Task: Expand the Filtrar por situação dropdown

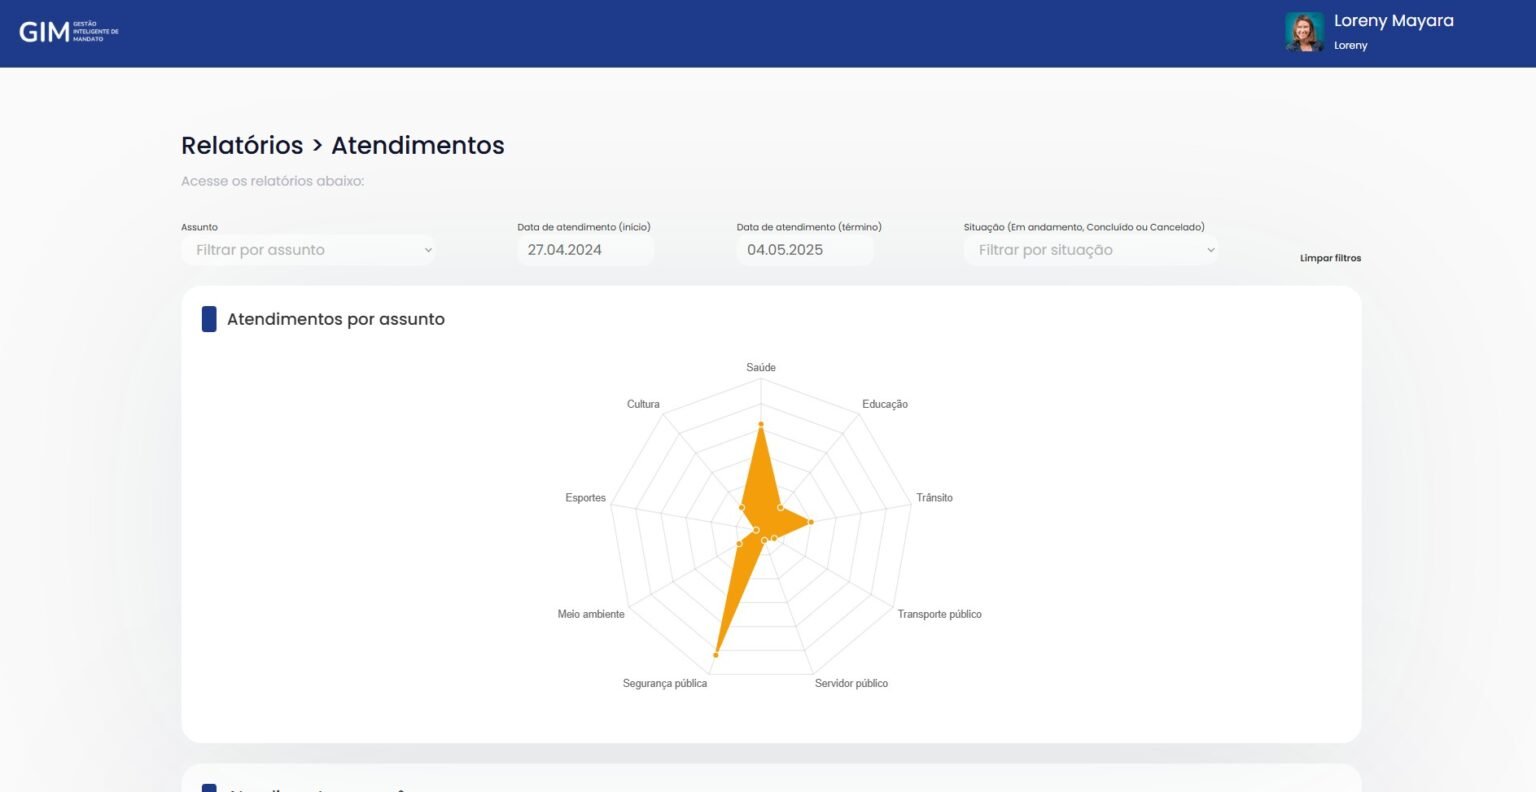Action: click(x=1091, y=250)
